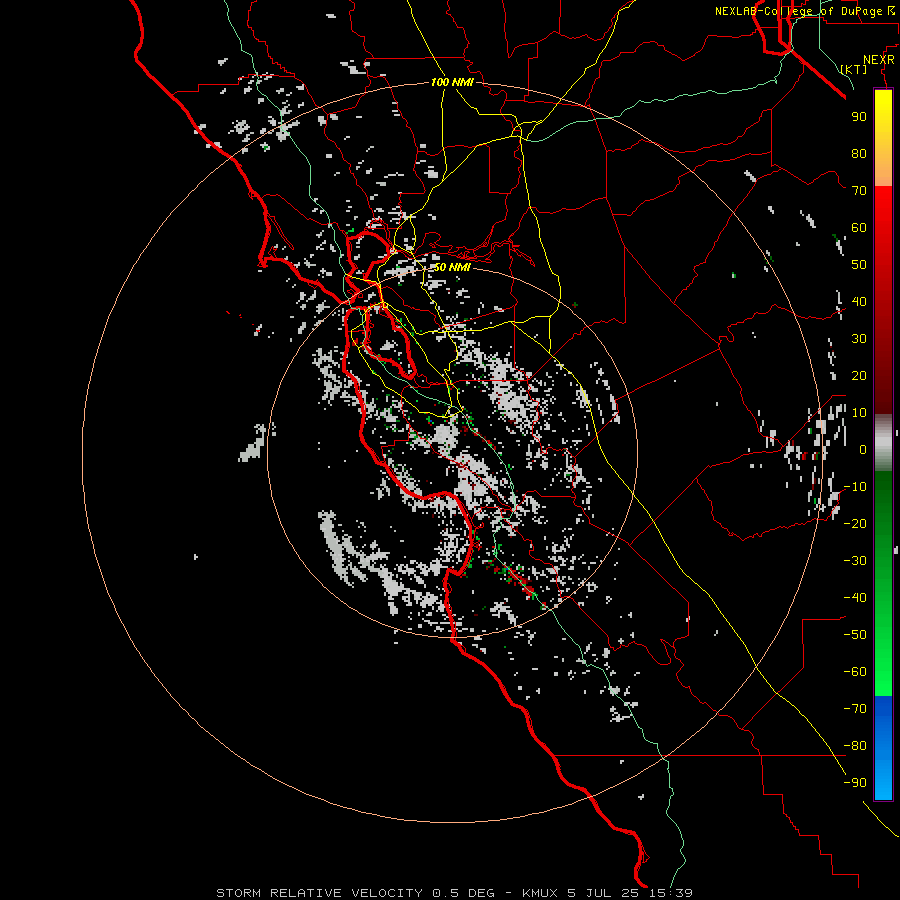Click the 60 value on velocity scale
The image size is (900, 900).
859,228
